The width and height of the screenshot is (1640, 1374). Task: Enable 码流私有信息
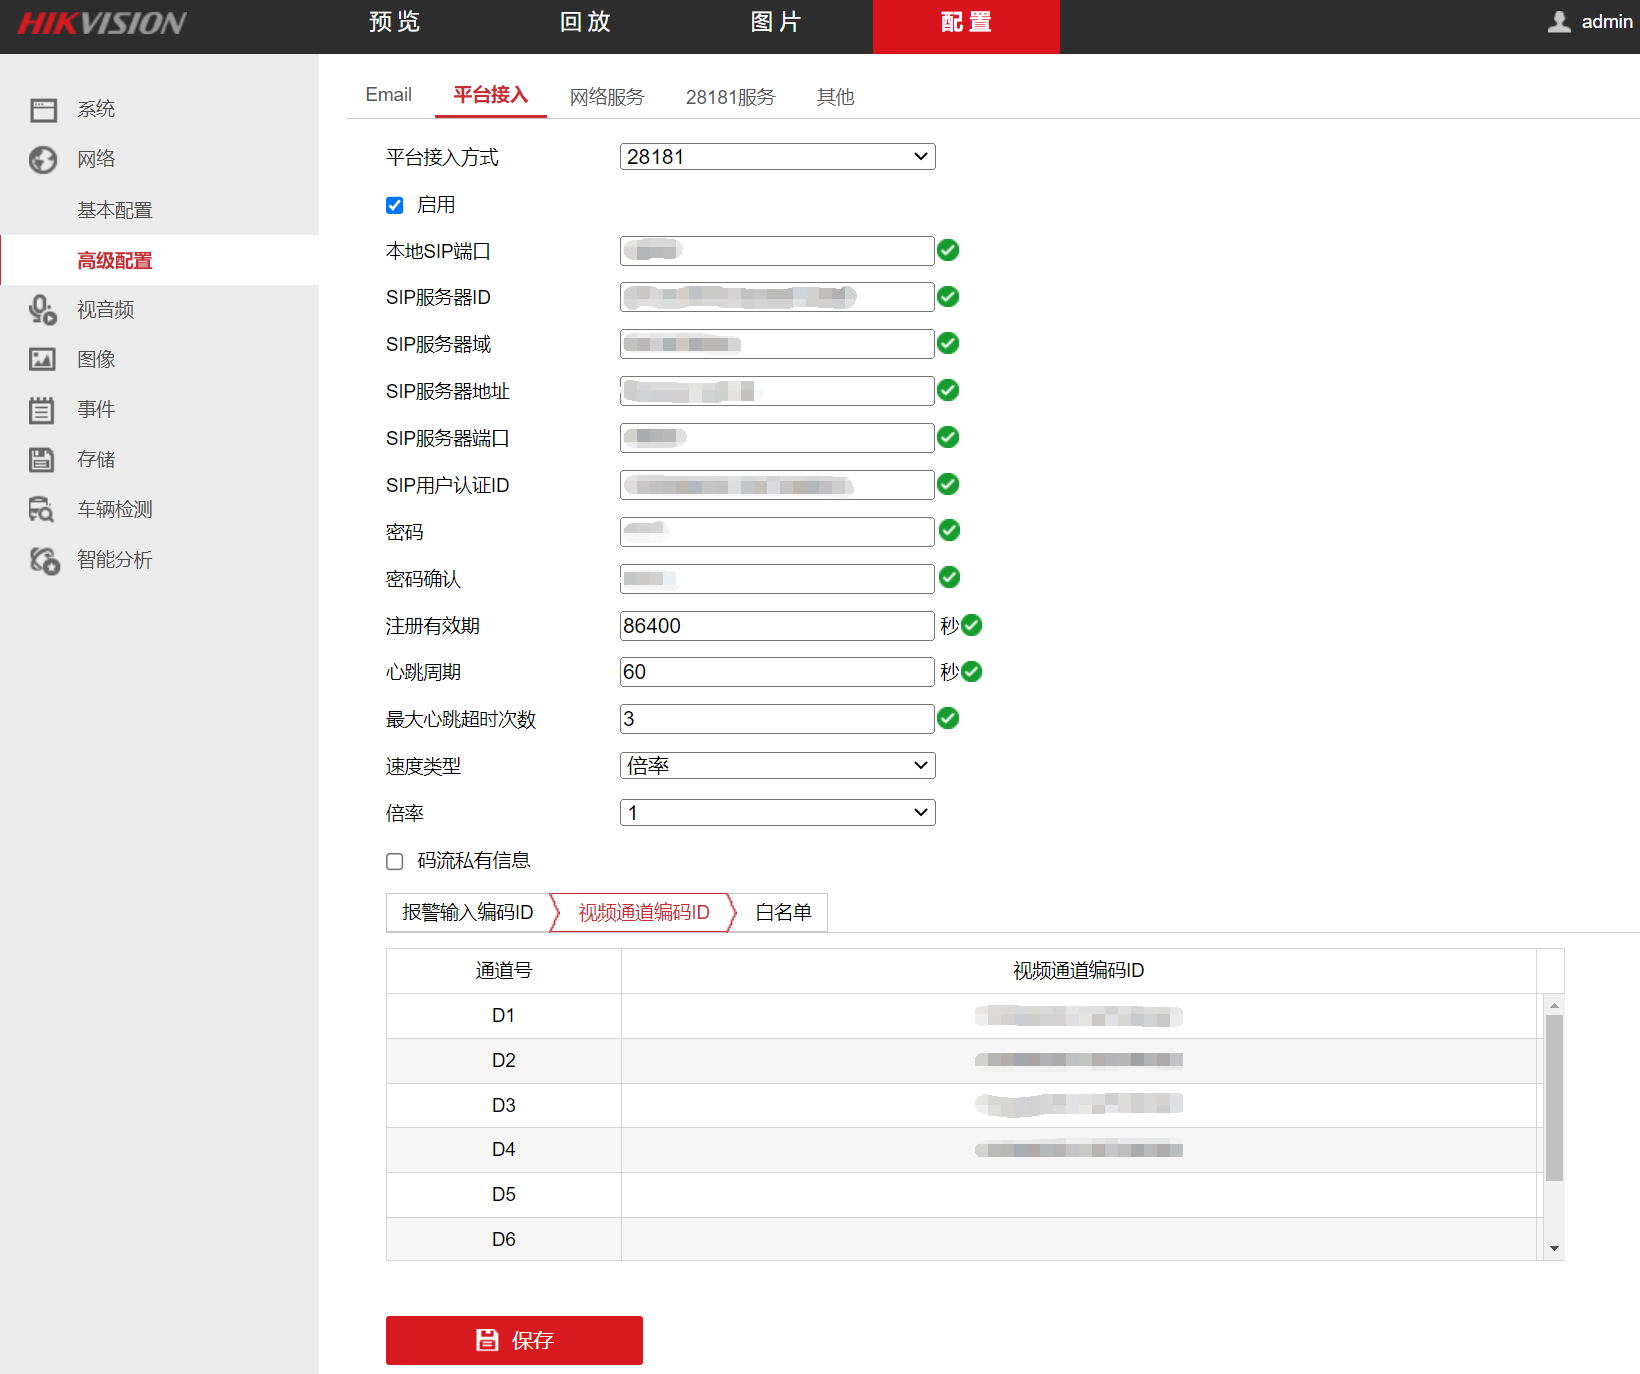click(x=394, y=861)
